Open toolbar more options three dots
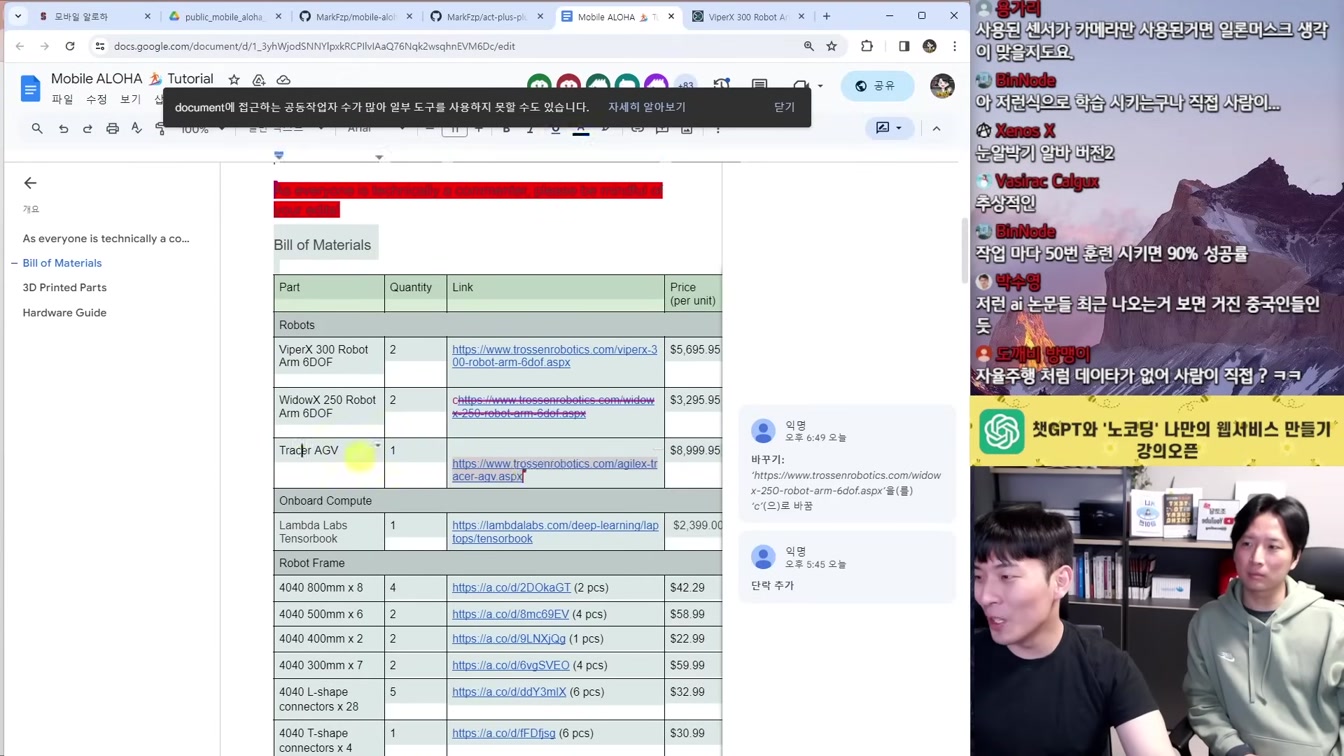 coord(717,128)
